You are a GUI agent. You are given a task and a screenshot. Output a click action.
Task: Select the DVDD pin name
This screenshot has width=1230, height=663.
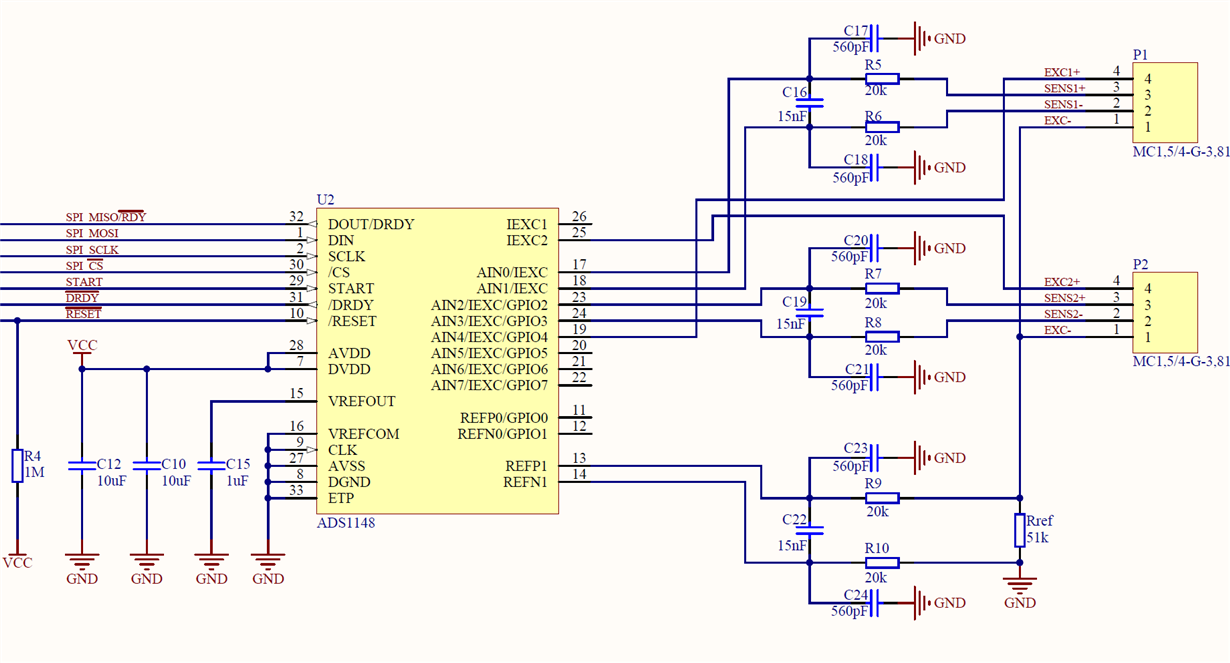tap(348, 369)
